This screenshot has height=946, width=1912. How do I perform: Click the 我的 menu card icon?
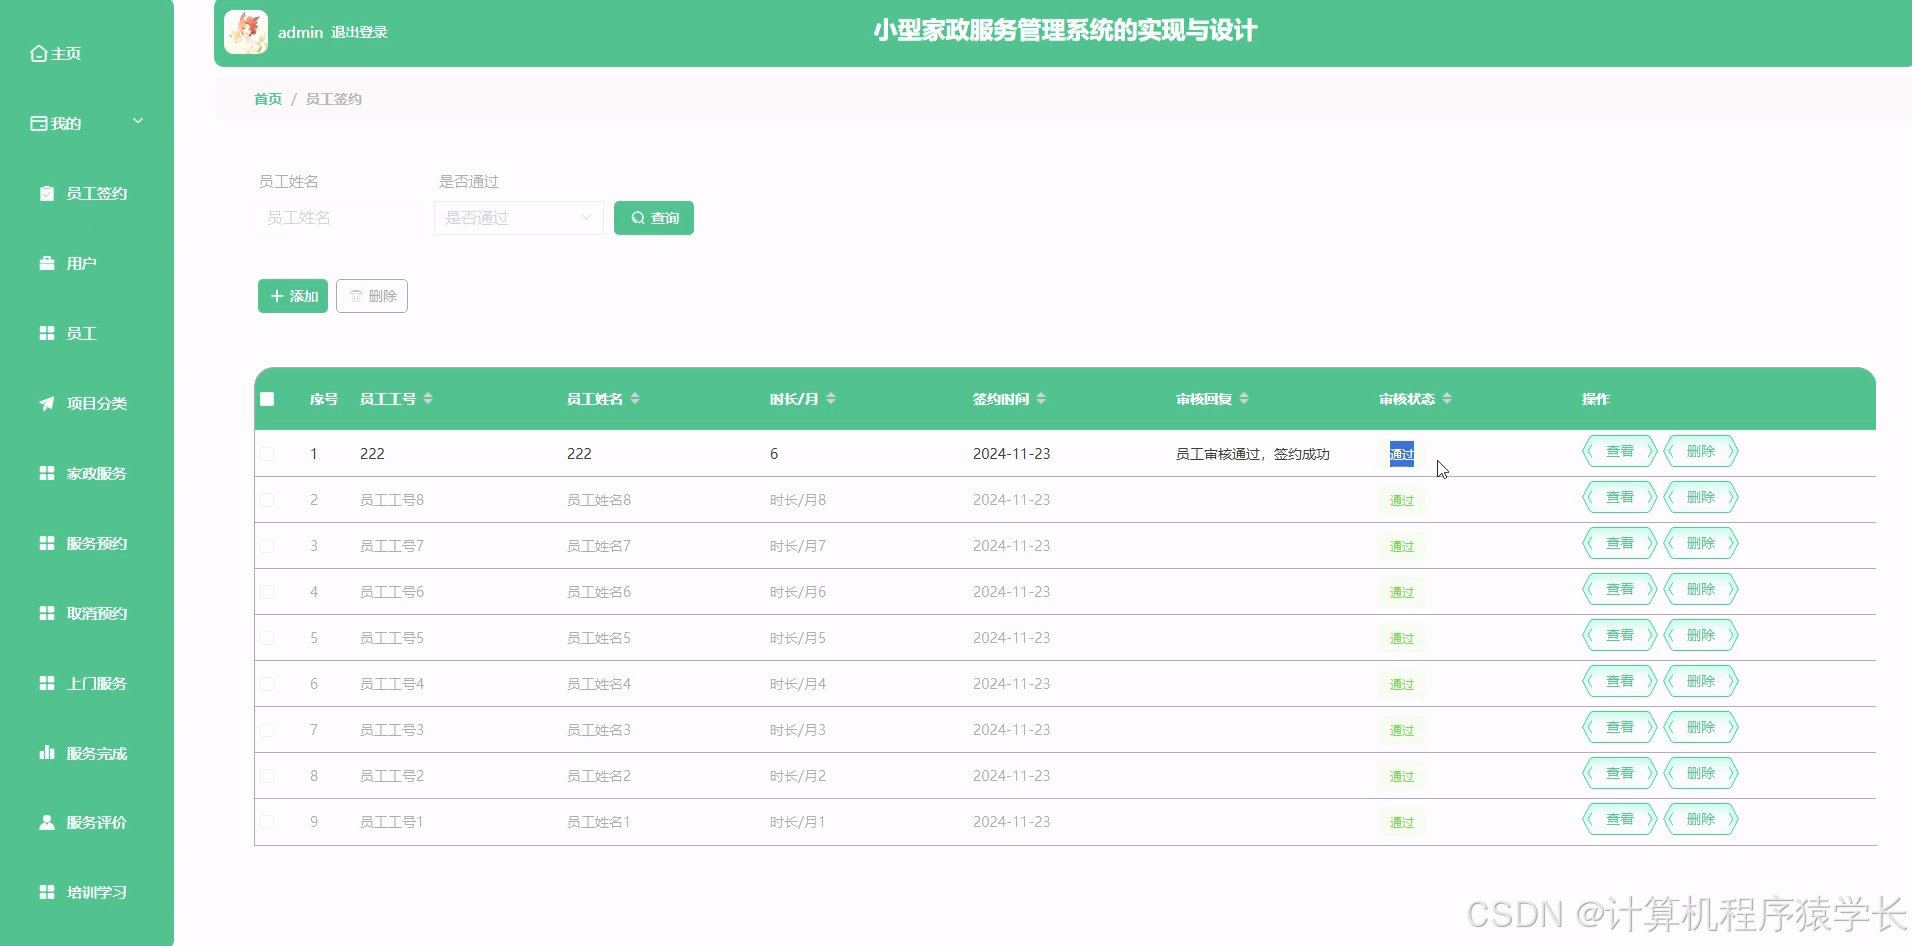(x=39, y=123)
